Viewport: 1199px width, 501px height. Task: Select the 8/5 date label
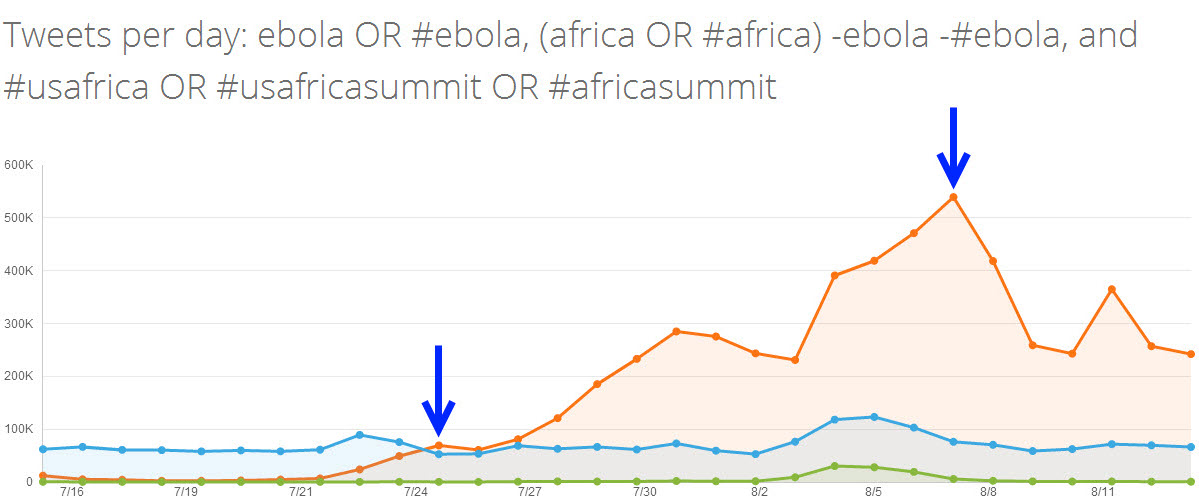pyautogui.click(x=874, y=492)
